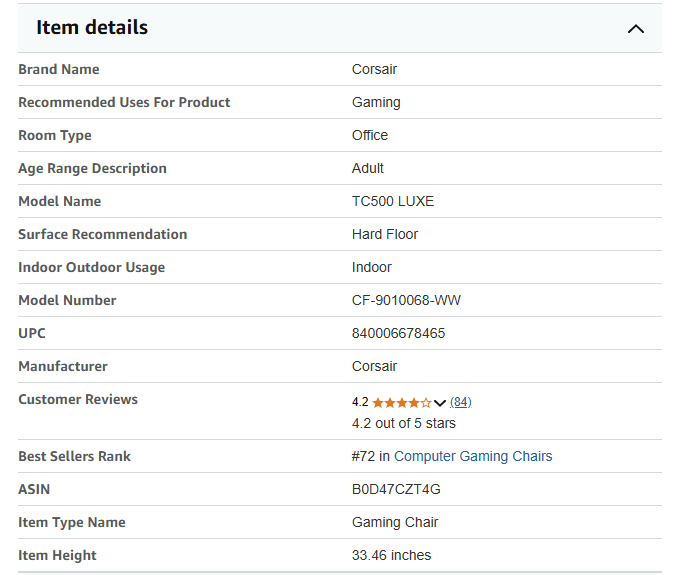This screenshot has width=675, height=575.
Task: Click the ASIN label
Action: pyautogui.click(x=34, y=489)
